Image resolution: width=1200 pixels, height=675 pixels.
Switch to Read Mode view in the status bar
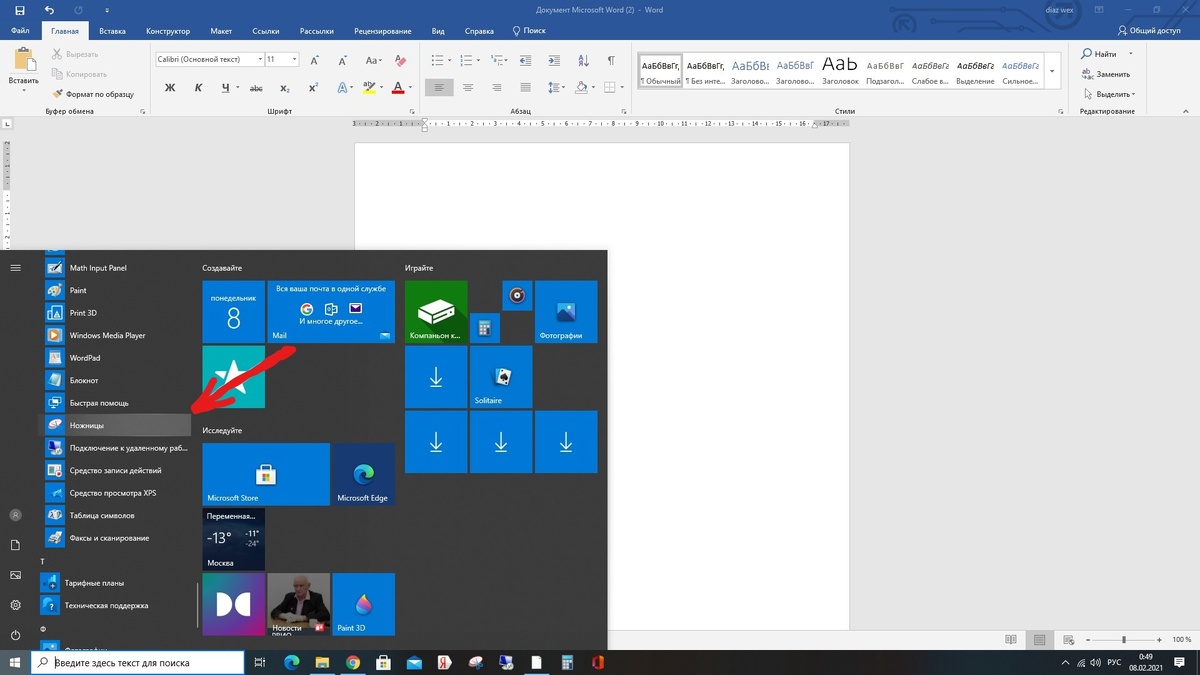pyautogui.click(x=1011, y=640)
